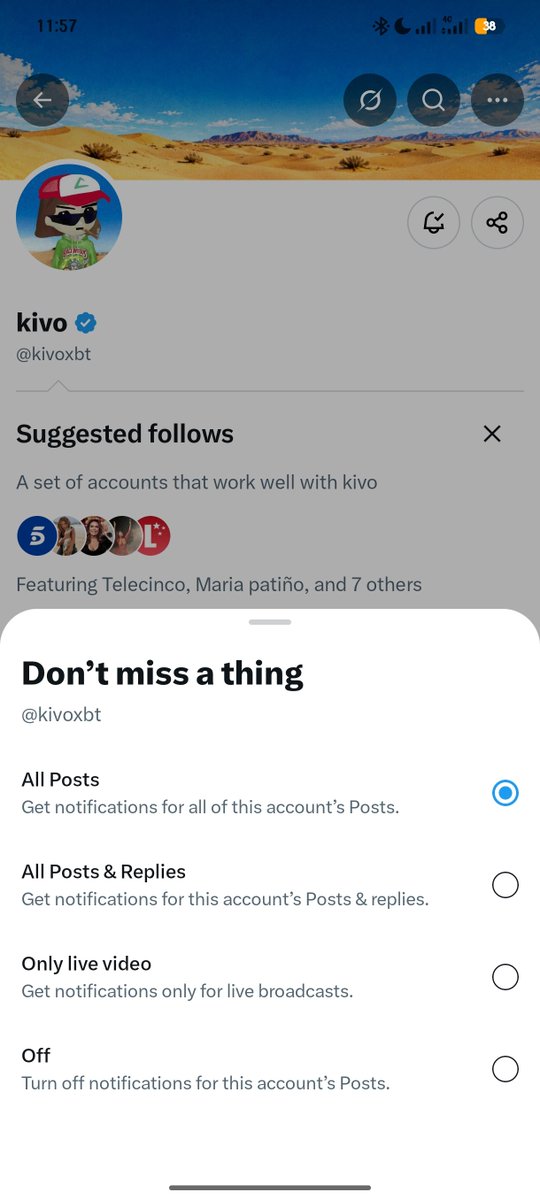Image resolution: width=540 pixels, height=1200 pixels.
Task: Tap the battery indicator in status bar
Action: click(x=489, y=26)
